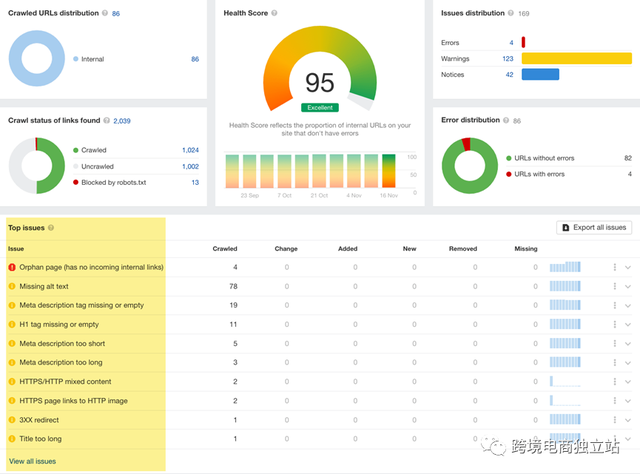Viewport: 640px width, 474px height.
Task: Click help icon beside Top issues heading
Action: coord(51,228)
